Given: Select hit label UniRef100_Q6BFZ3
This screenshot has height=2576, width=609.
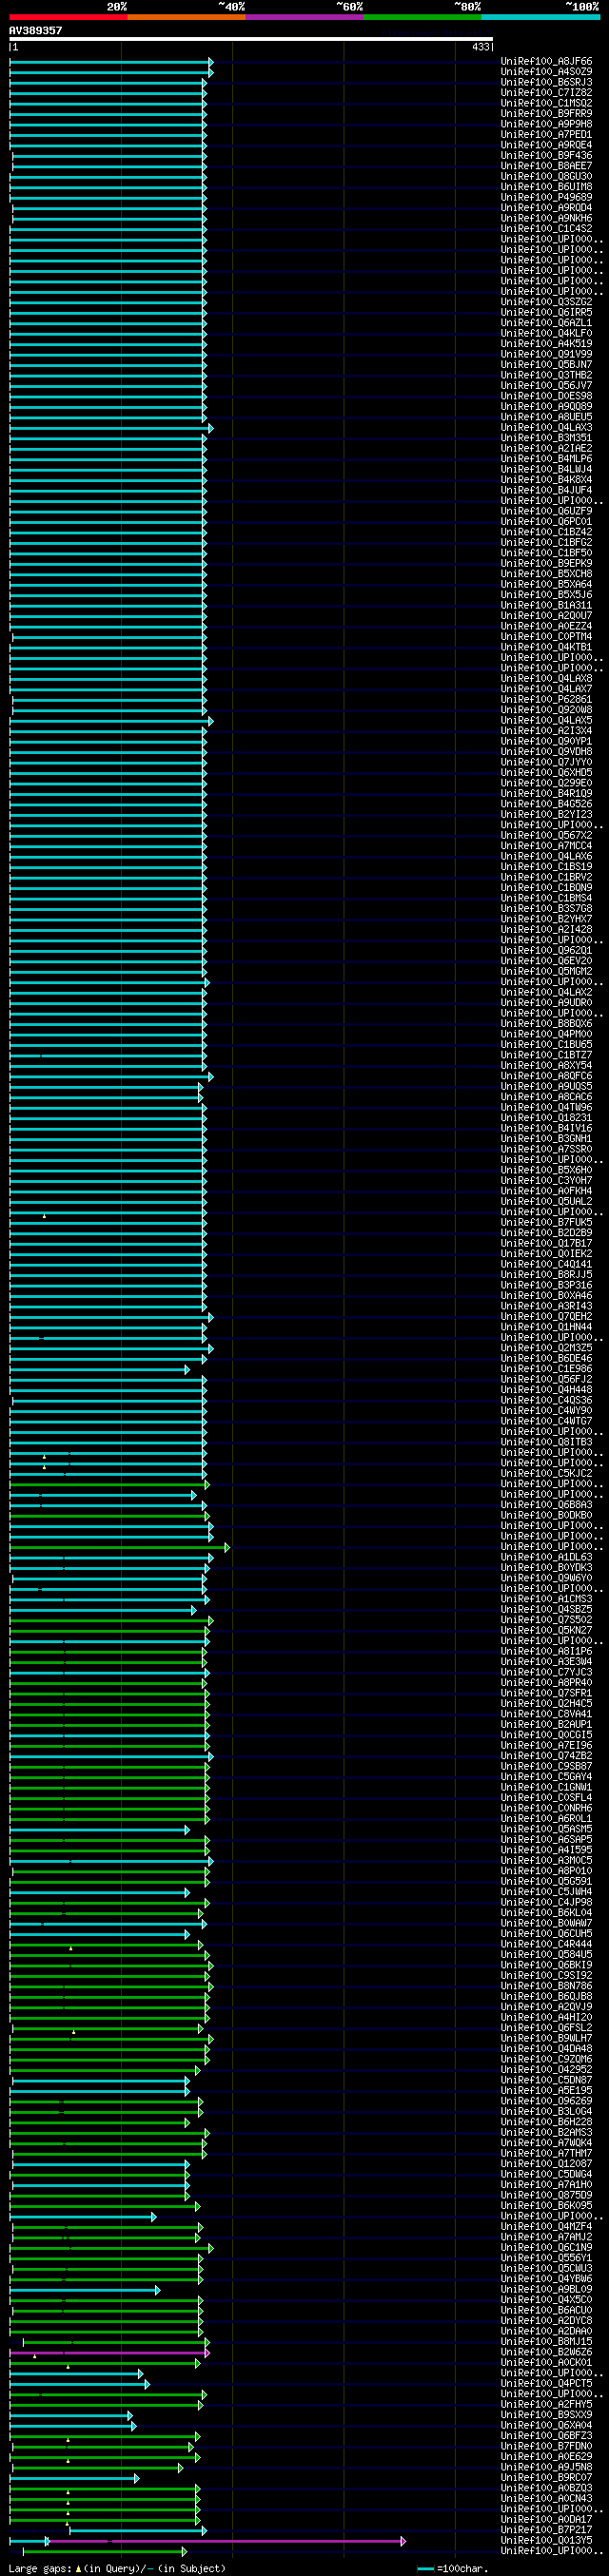Looking at the screenshot, I should click(x=546, y=2435).
